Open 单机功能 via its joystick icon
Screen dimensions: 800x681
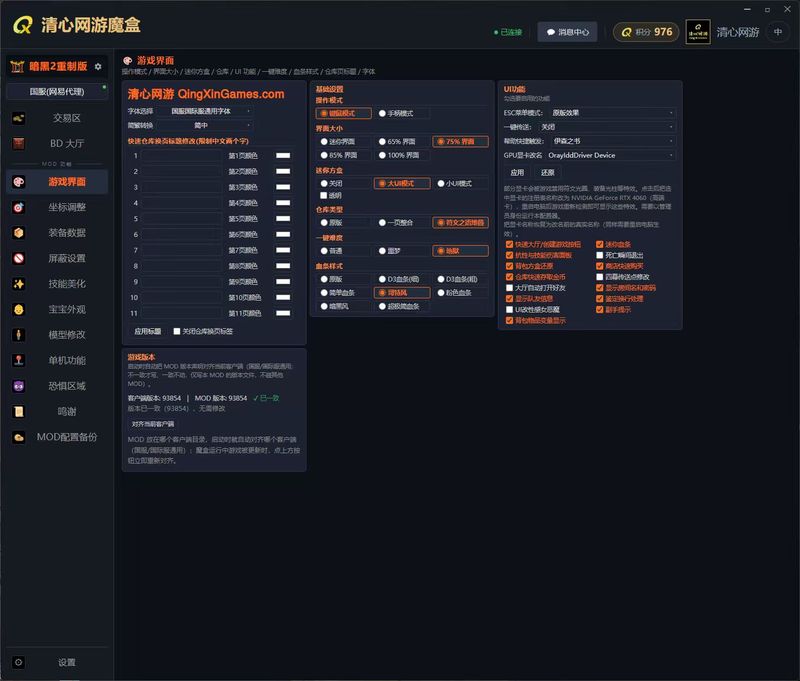pyautogui.click(x=18, y=361)
